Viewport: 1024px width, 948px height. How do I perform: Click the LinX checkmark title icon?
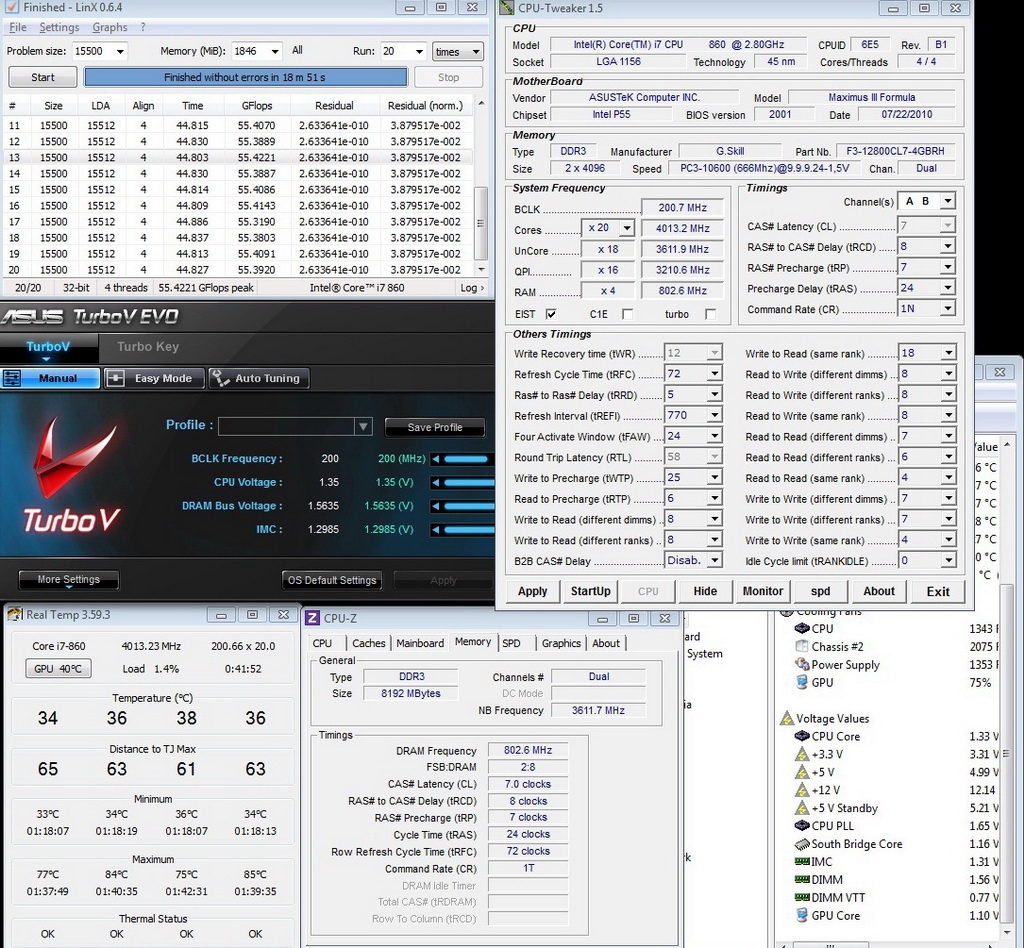11,7
